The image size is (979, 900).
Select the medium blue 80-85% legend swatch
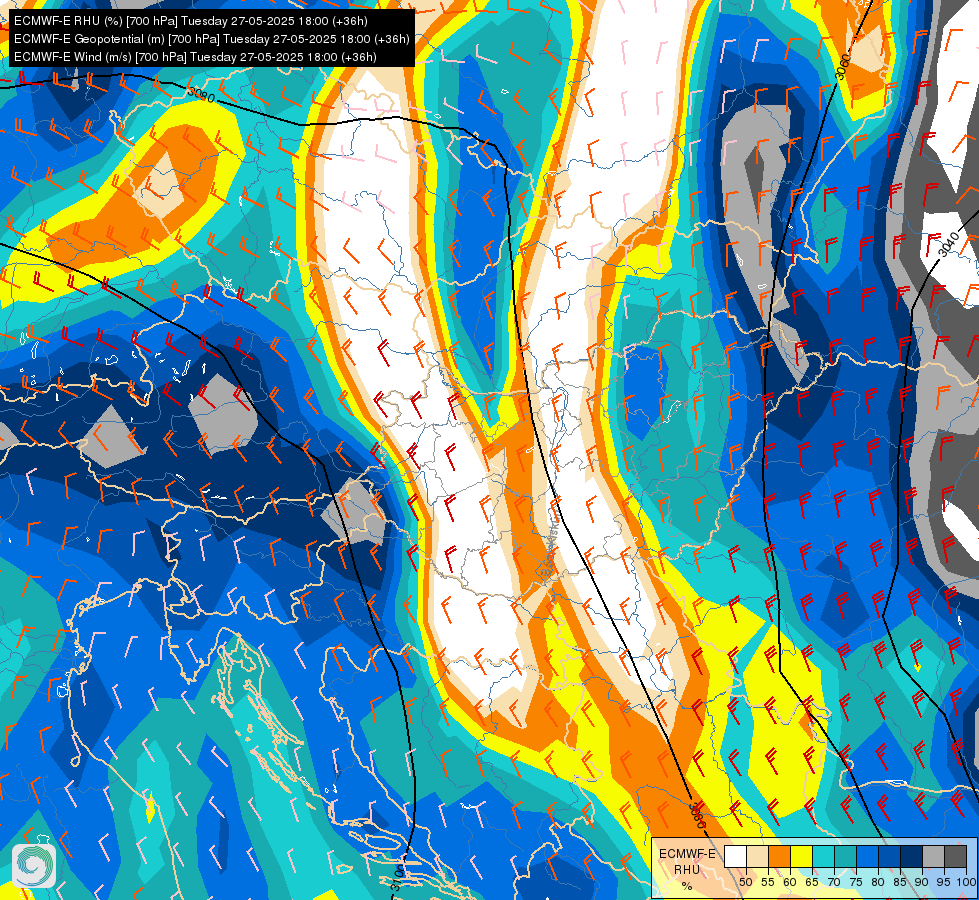tap(890, 856)
